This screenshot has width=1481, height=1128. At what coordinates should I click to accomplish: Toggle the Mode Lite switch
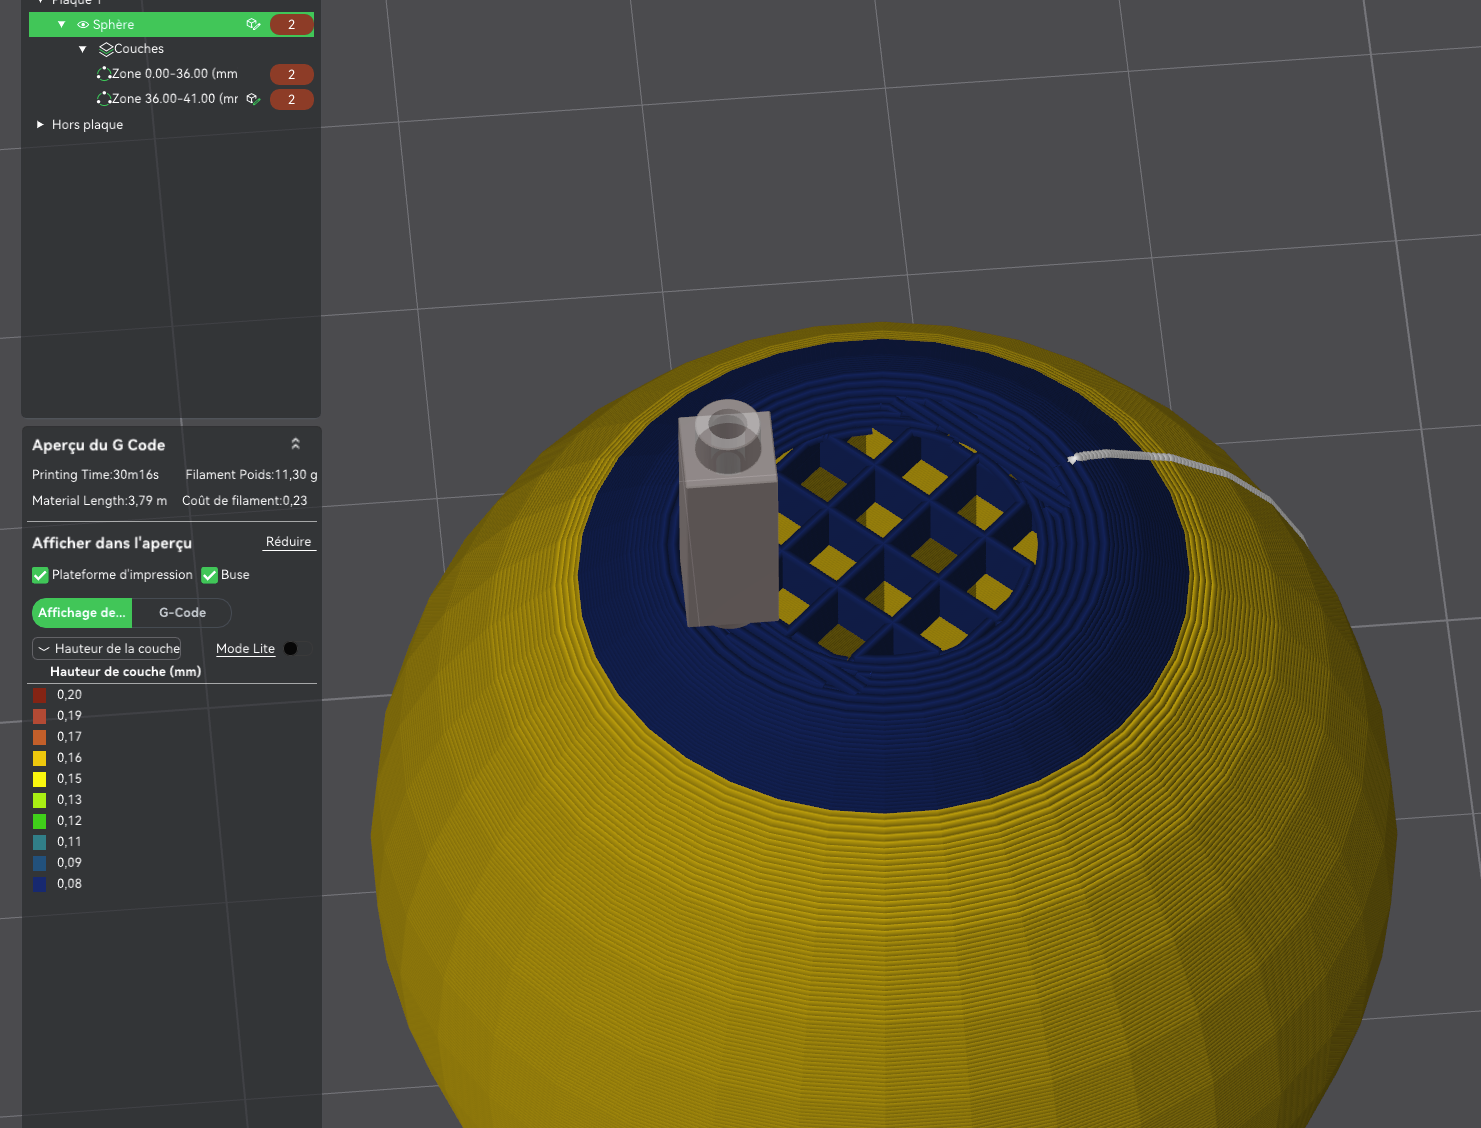(296, 648)
